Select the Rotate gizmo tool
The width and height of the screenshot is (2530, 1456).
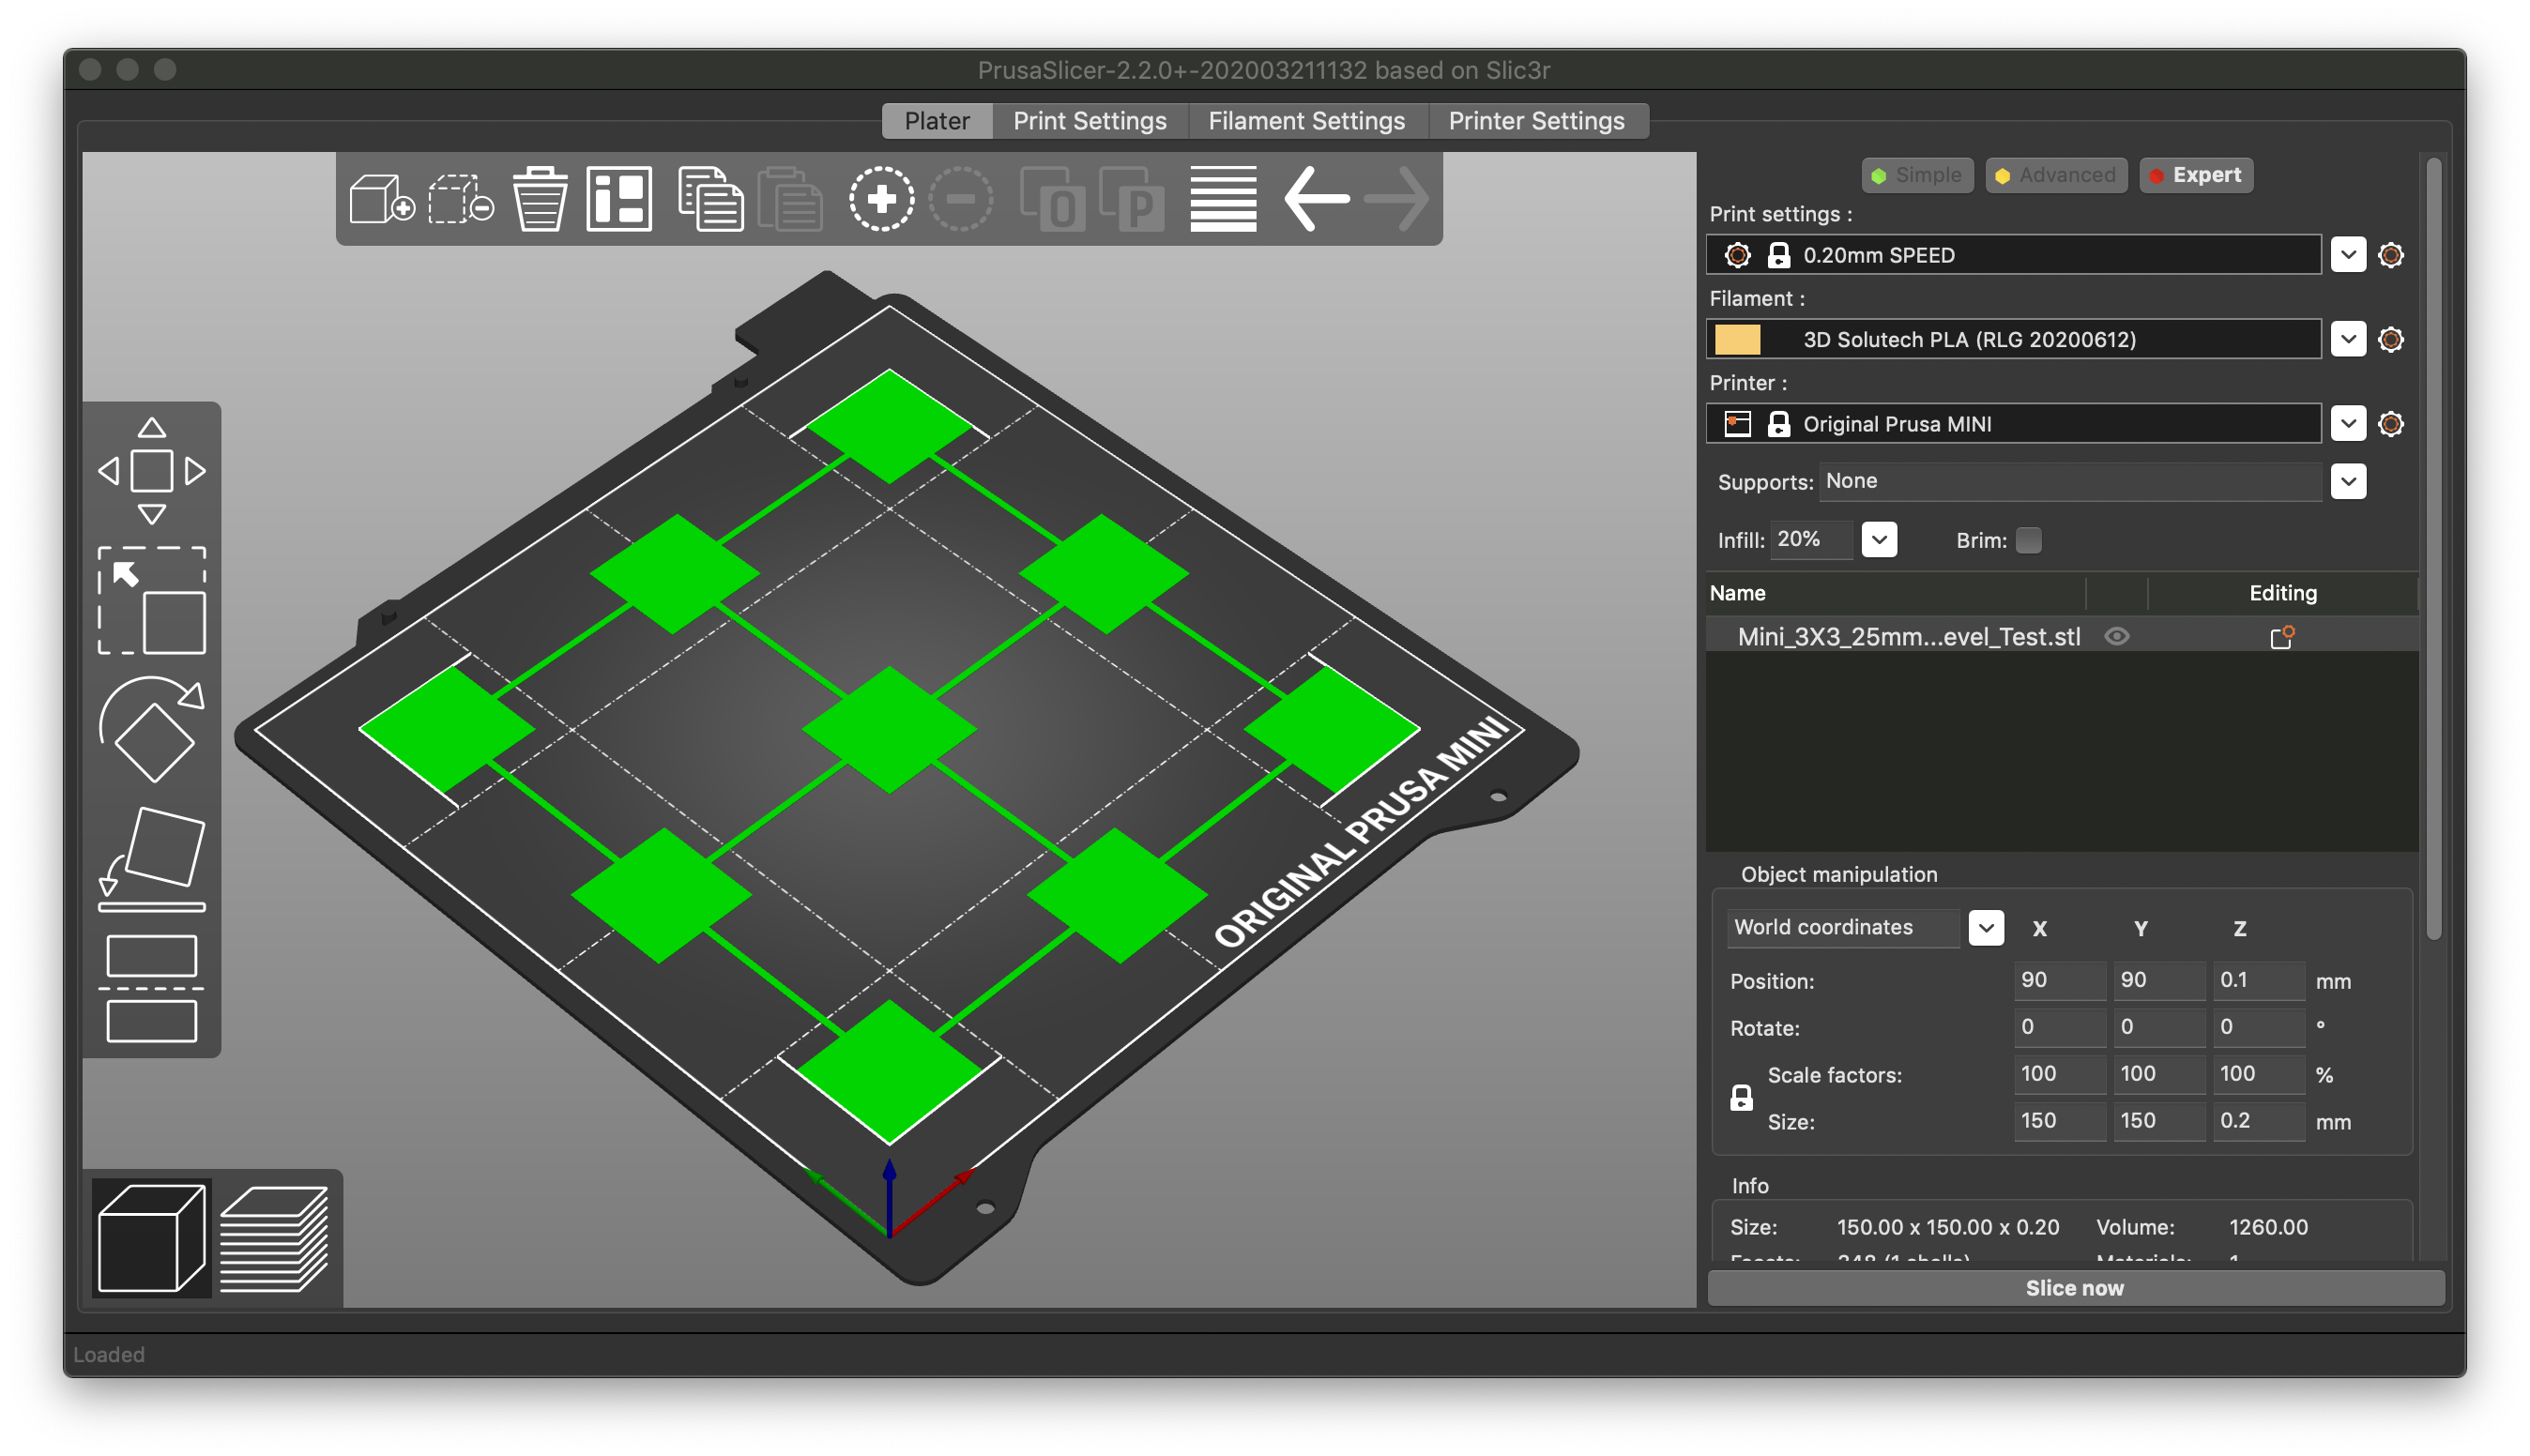[x=152, y=729]
